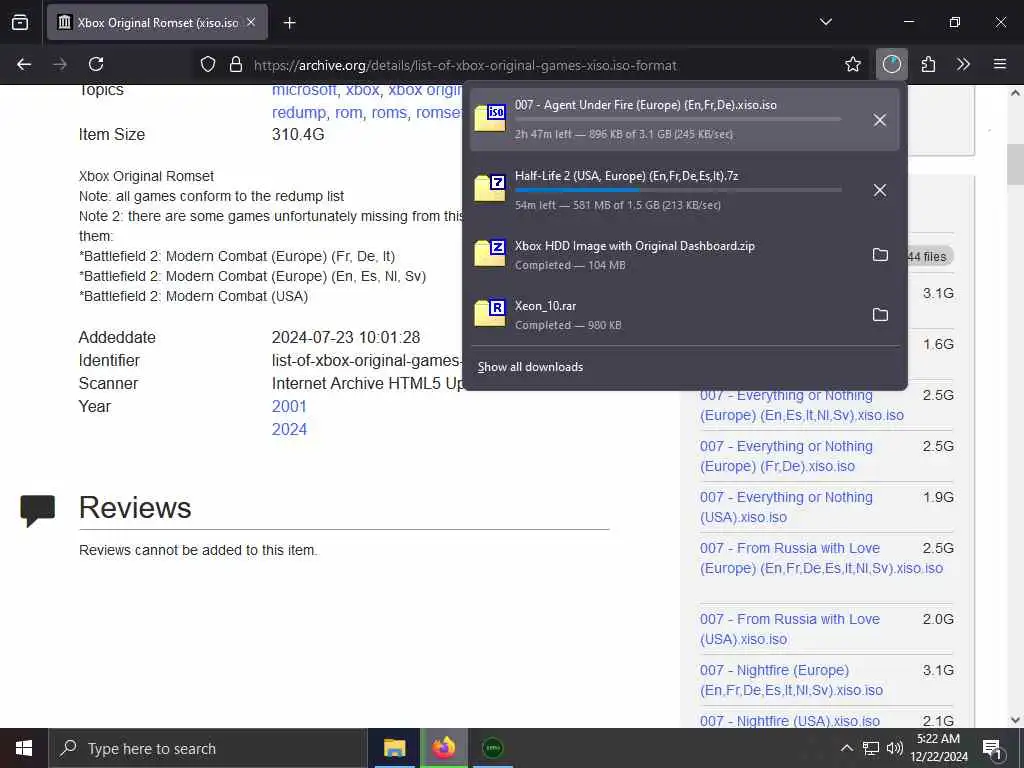Screen dimensions: 1024x768
Task: Click the Item Size value 310.4G
Action: click(x=298, y=135)
